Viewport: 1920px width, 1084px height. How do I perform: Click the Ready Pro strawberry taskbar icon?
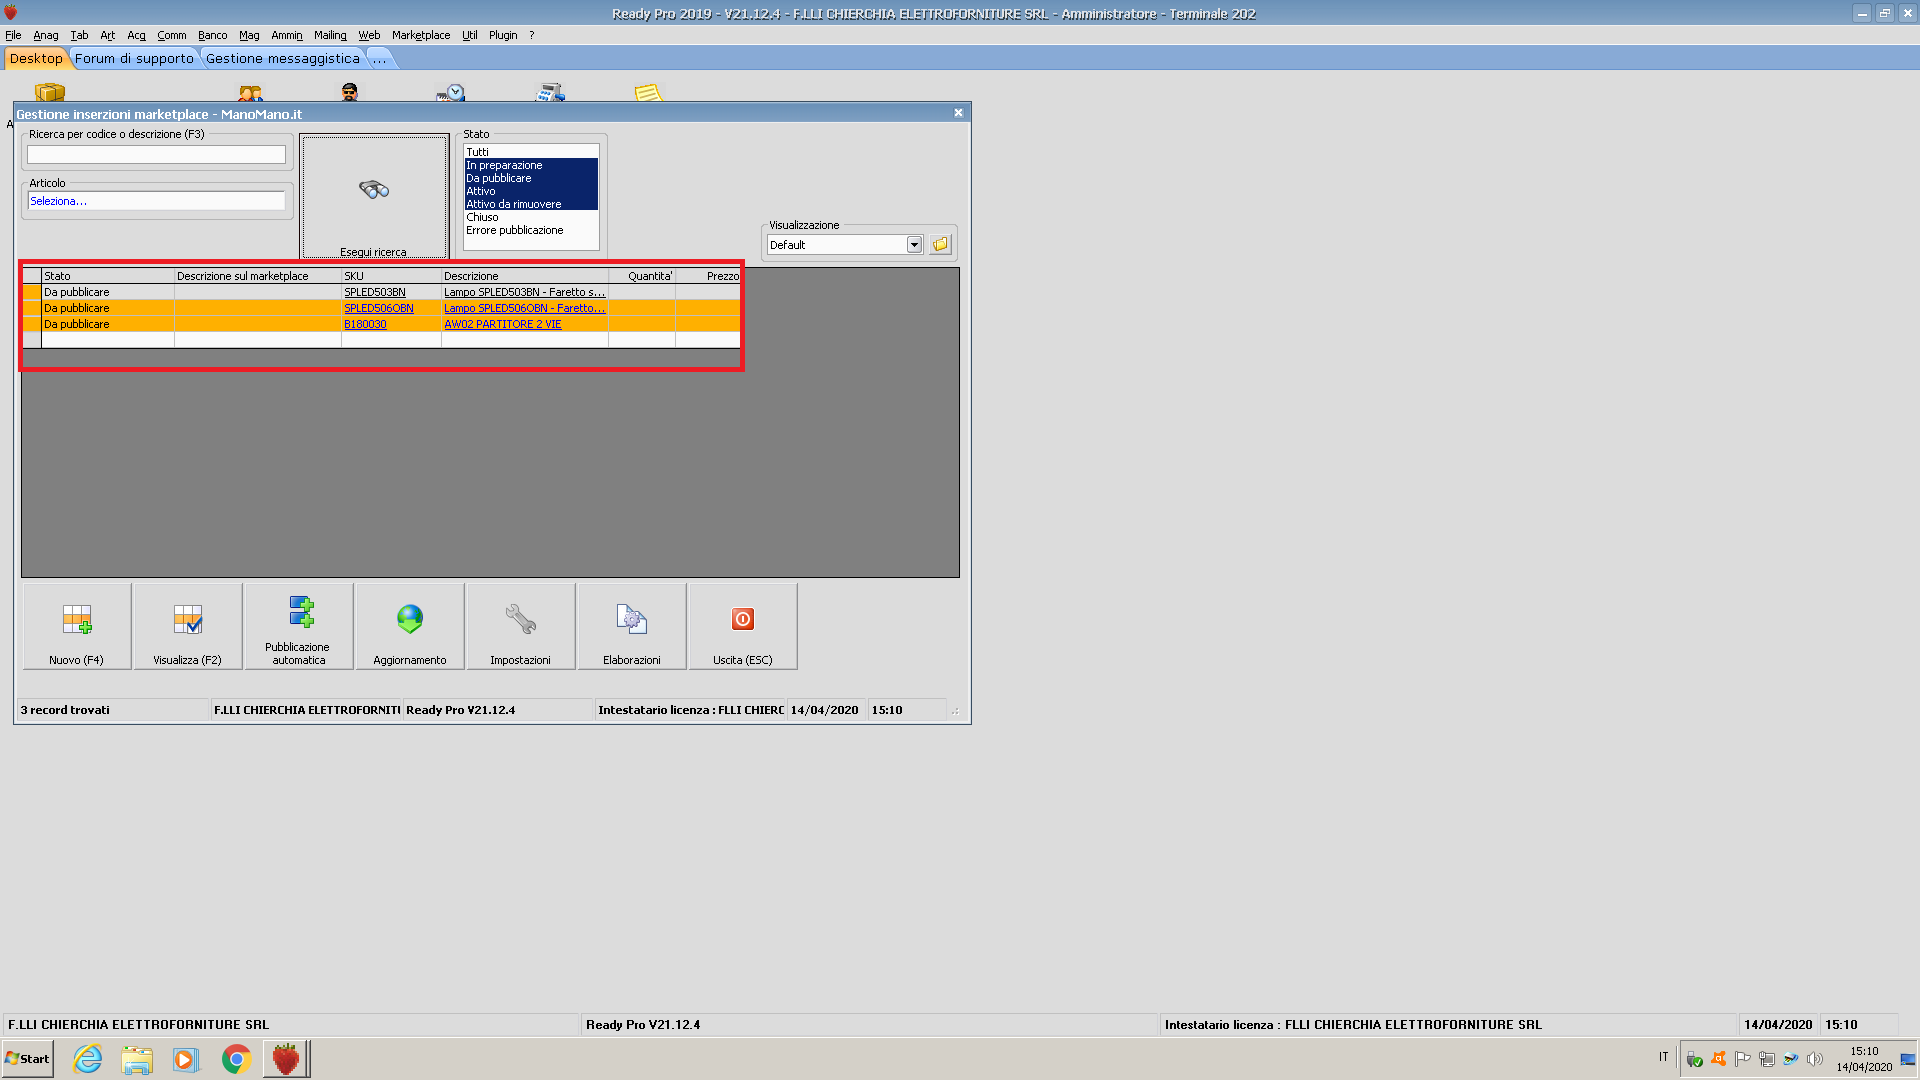pyautogui.click(x=286, y=1059)
